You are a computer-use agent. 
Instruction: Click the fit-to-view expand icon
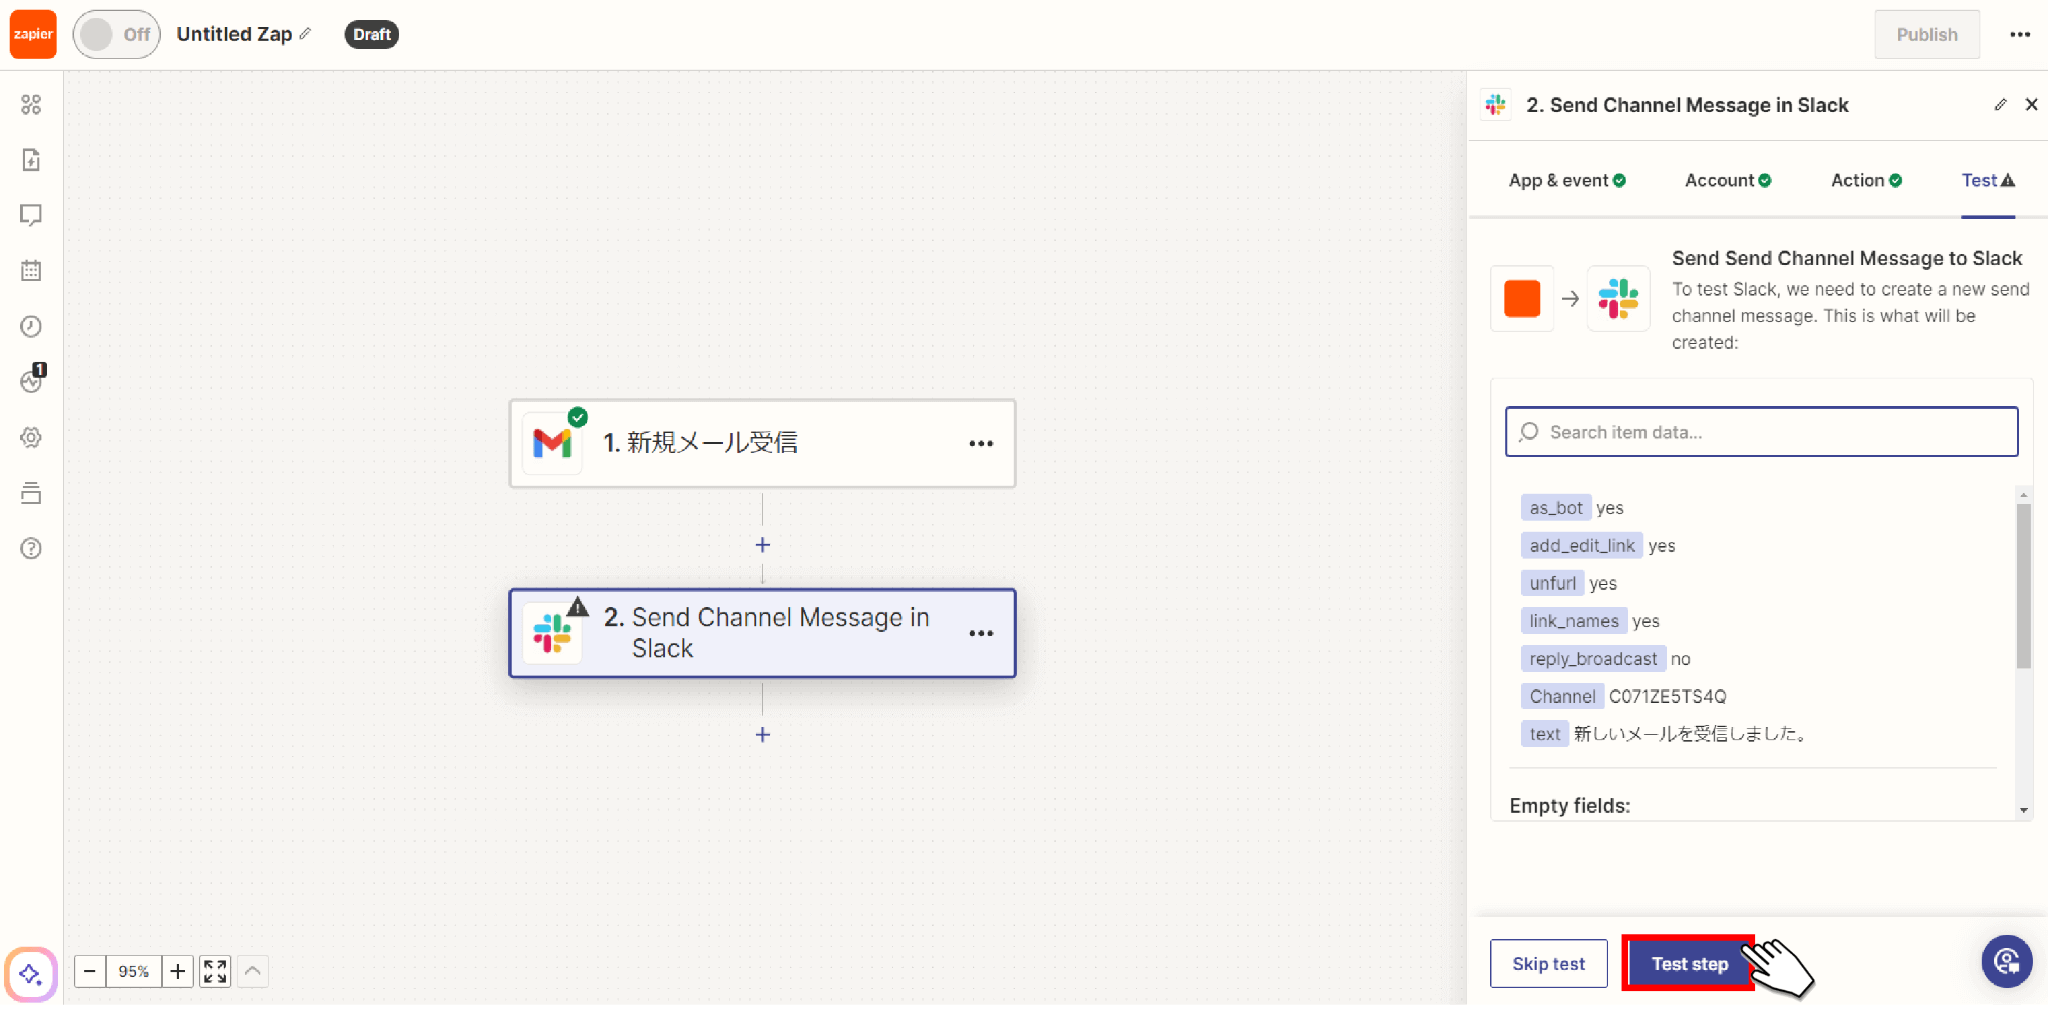215,971
